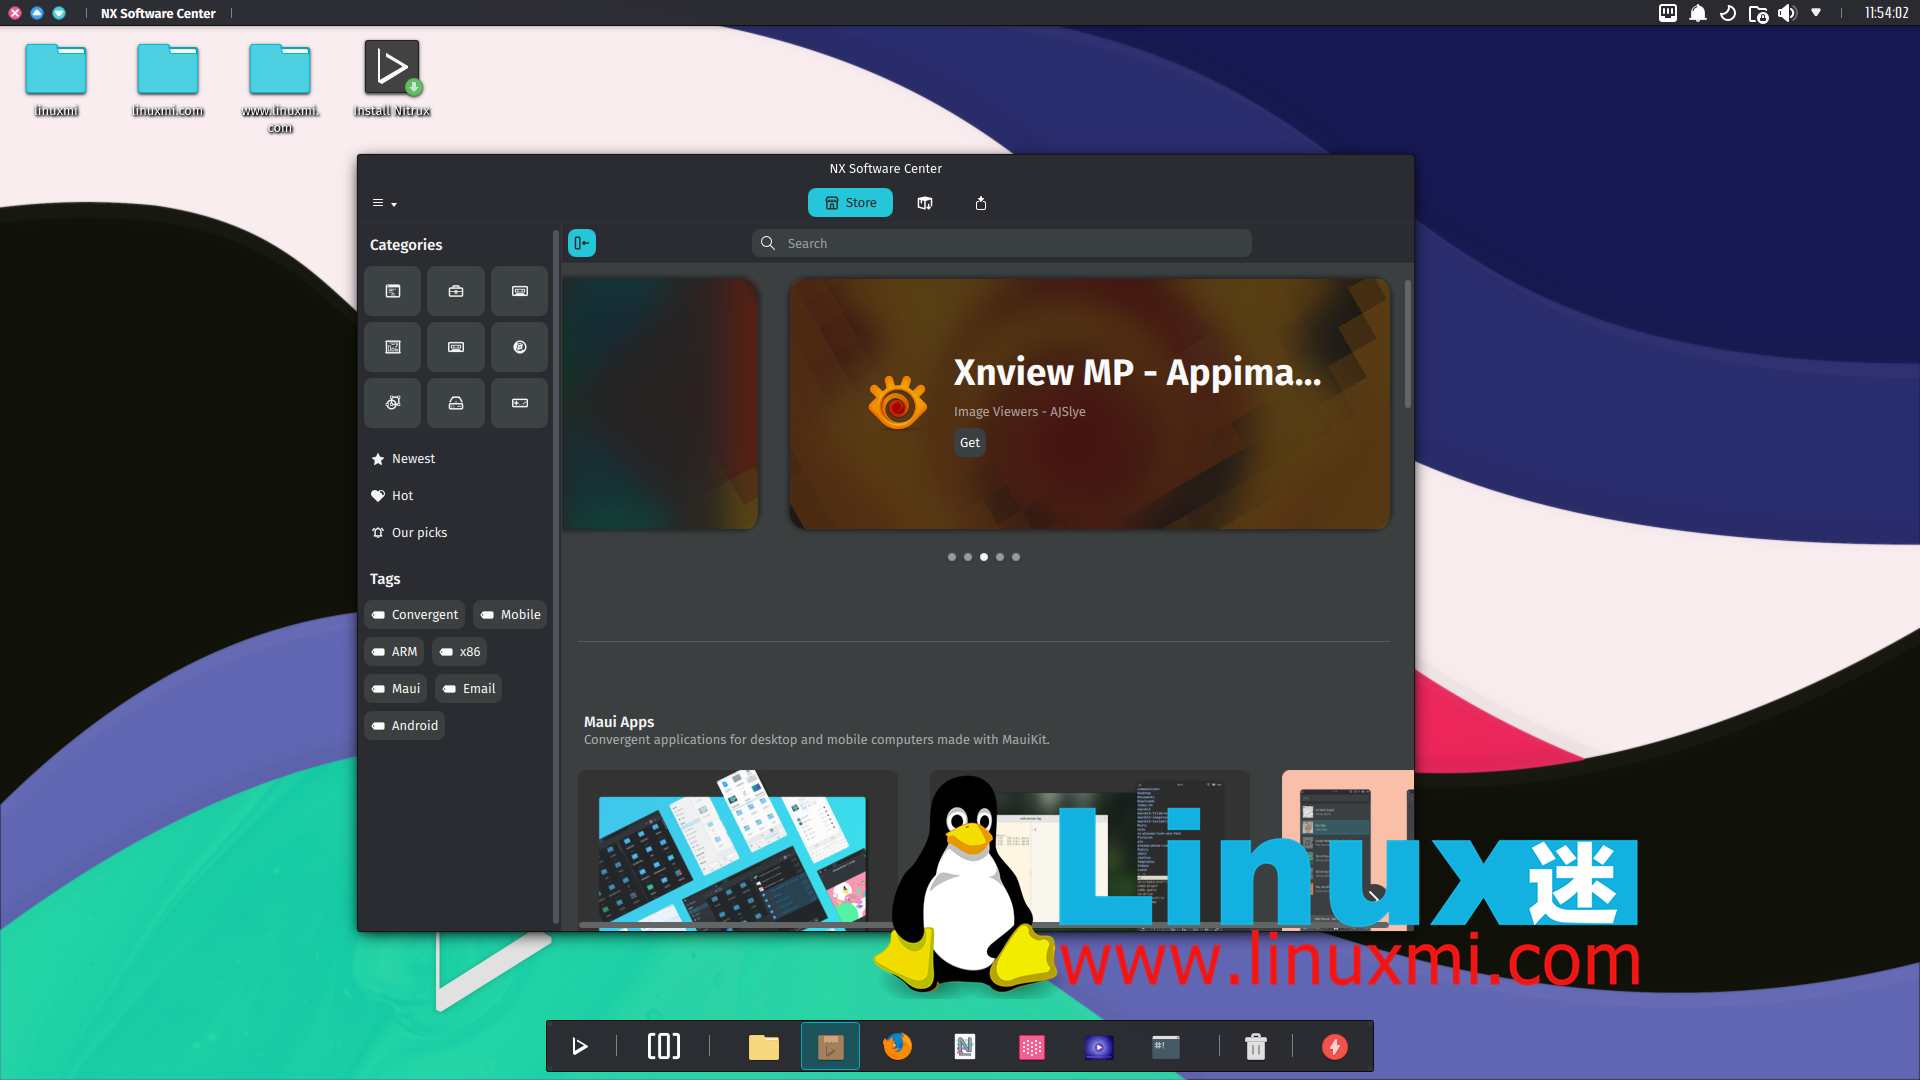The height and width of the screenshot is (1080, 1920).
Task: Select the terminal-window category icon
Action: (393, 291)
